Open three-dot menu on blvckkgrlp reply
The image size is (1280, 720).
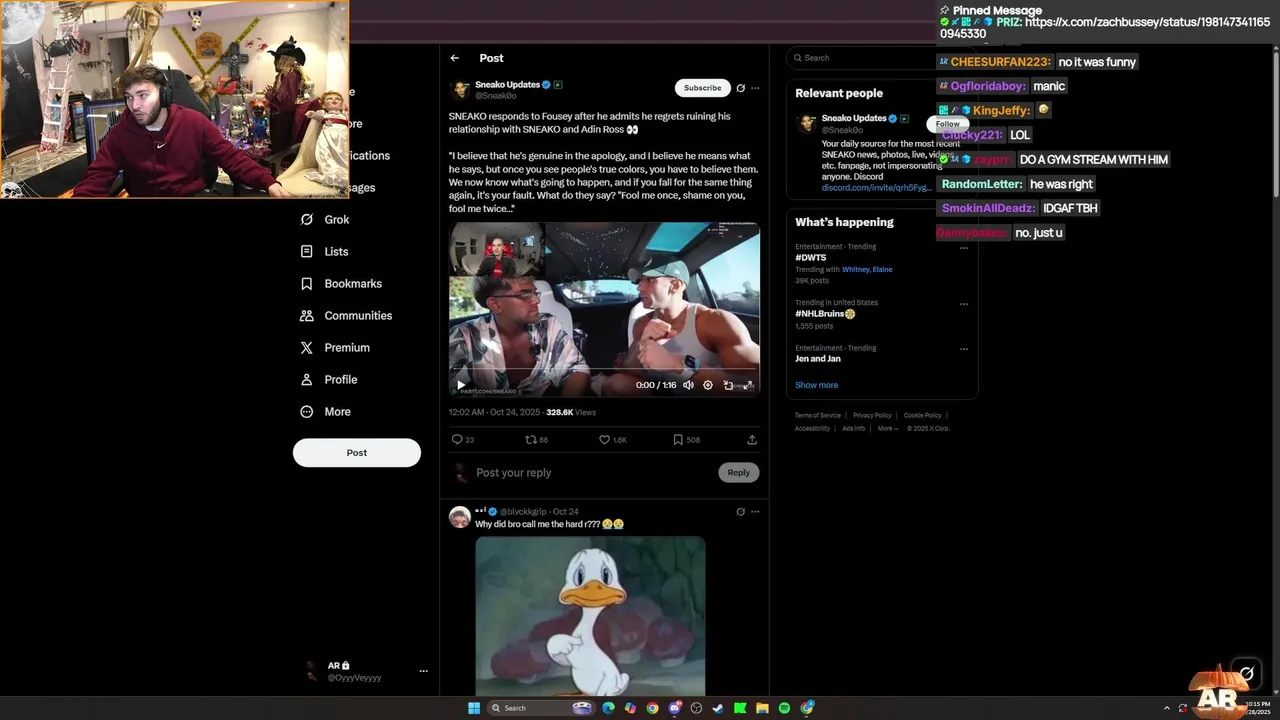tap(755, 512)
